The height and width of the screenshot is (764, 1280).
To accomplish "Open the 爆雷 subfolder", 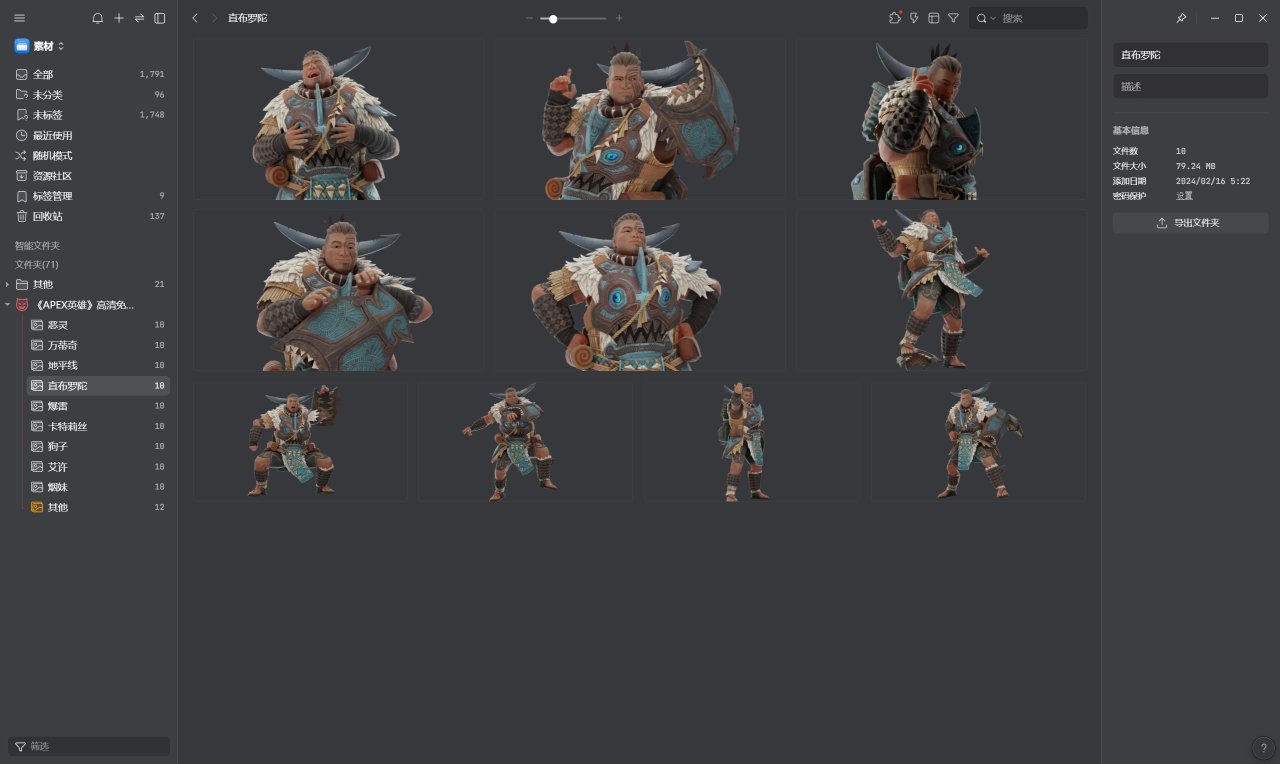I will click(x=97, y=406).
